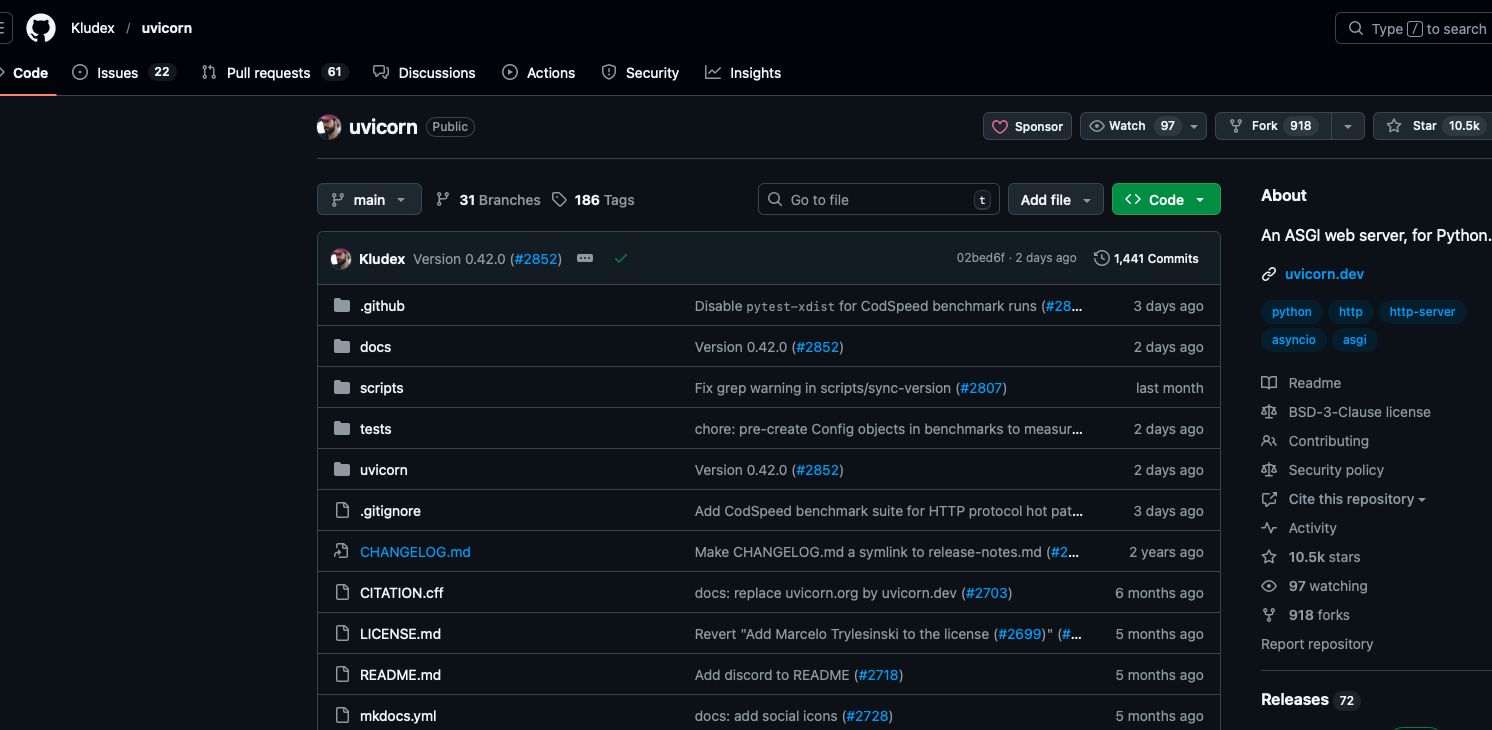This screenshot has width=1492, height=730.
Task: Click the GitHub logo icon
Action: click(x=41, y=28)
